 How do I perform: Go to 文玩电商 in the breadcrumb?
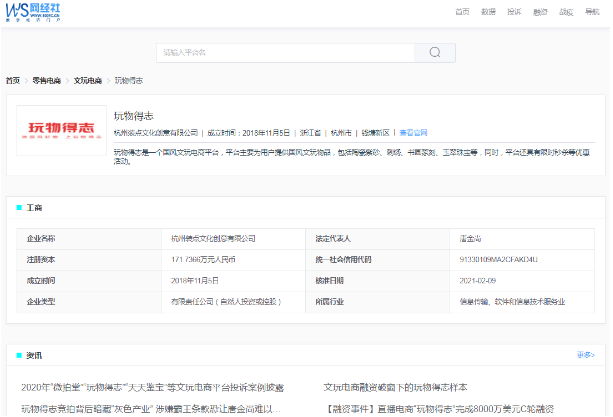[x=88, y=81]
